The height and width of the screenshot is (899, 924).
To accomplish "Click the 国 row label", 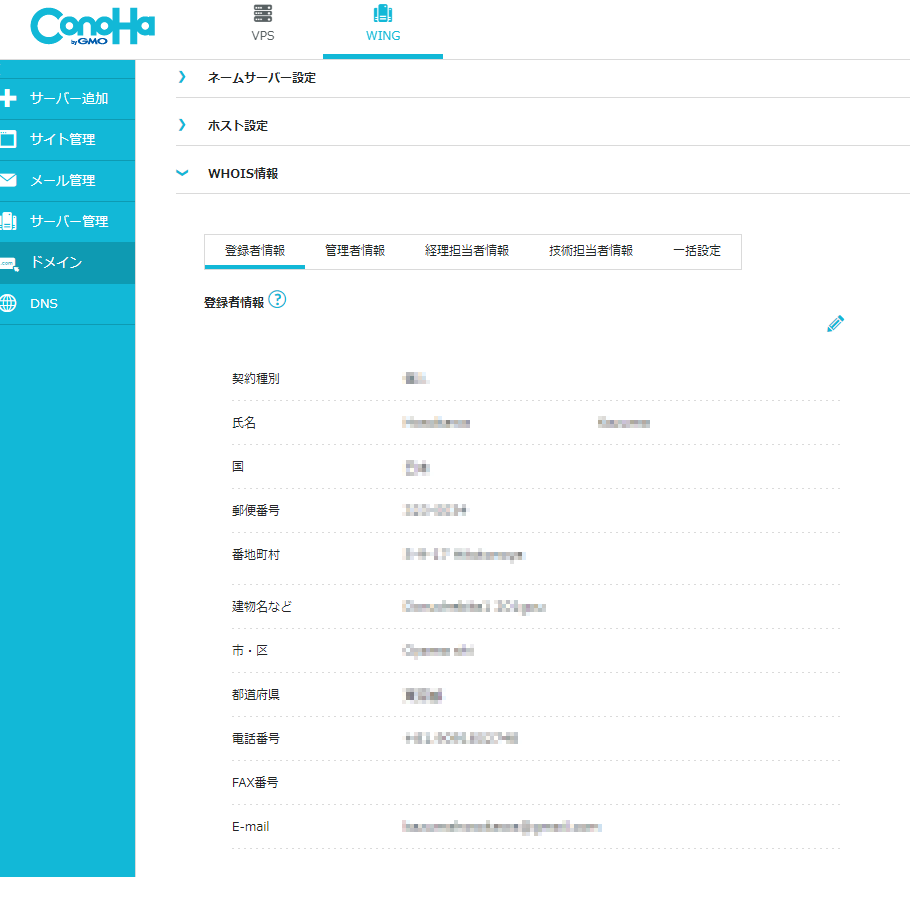I will tap(238, 467).
